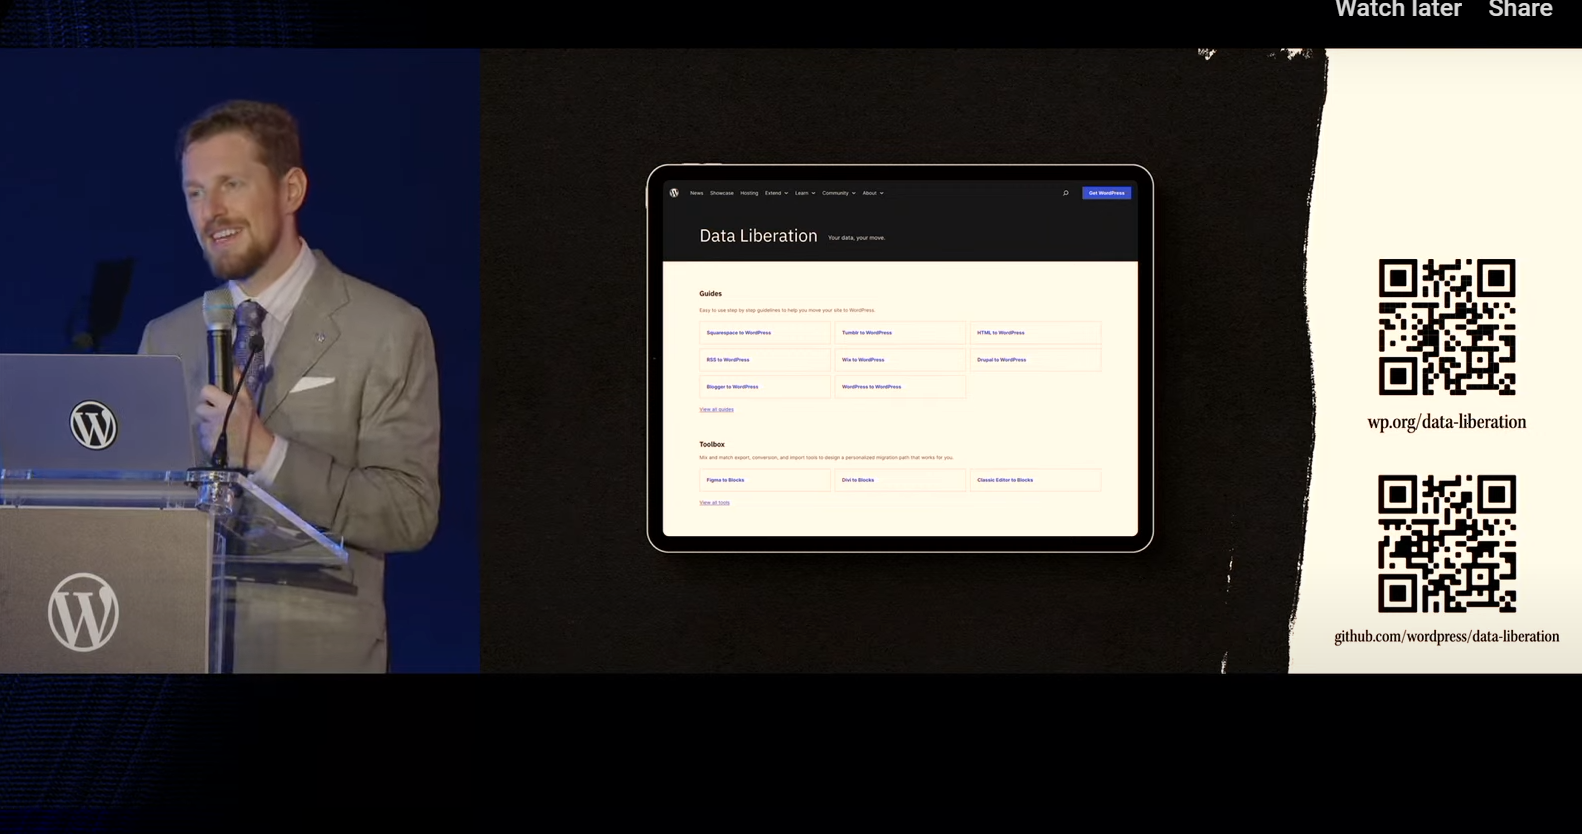Click the Watch later button

(1398, 9)
